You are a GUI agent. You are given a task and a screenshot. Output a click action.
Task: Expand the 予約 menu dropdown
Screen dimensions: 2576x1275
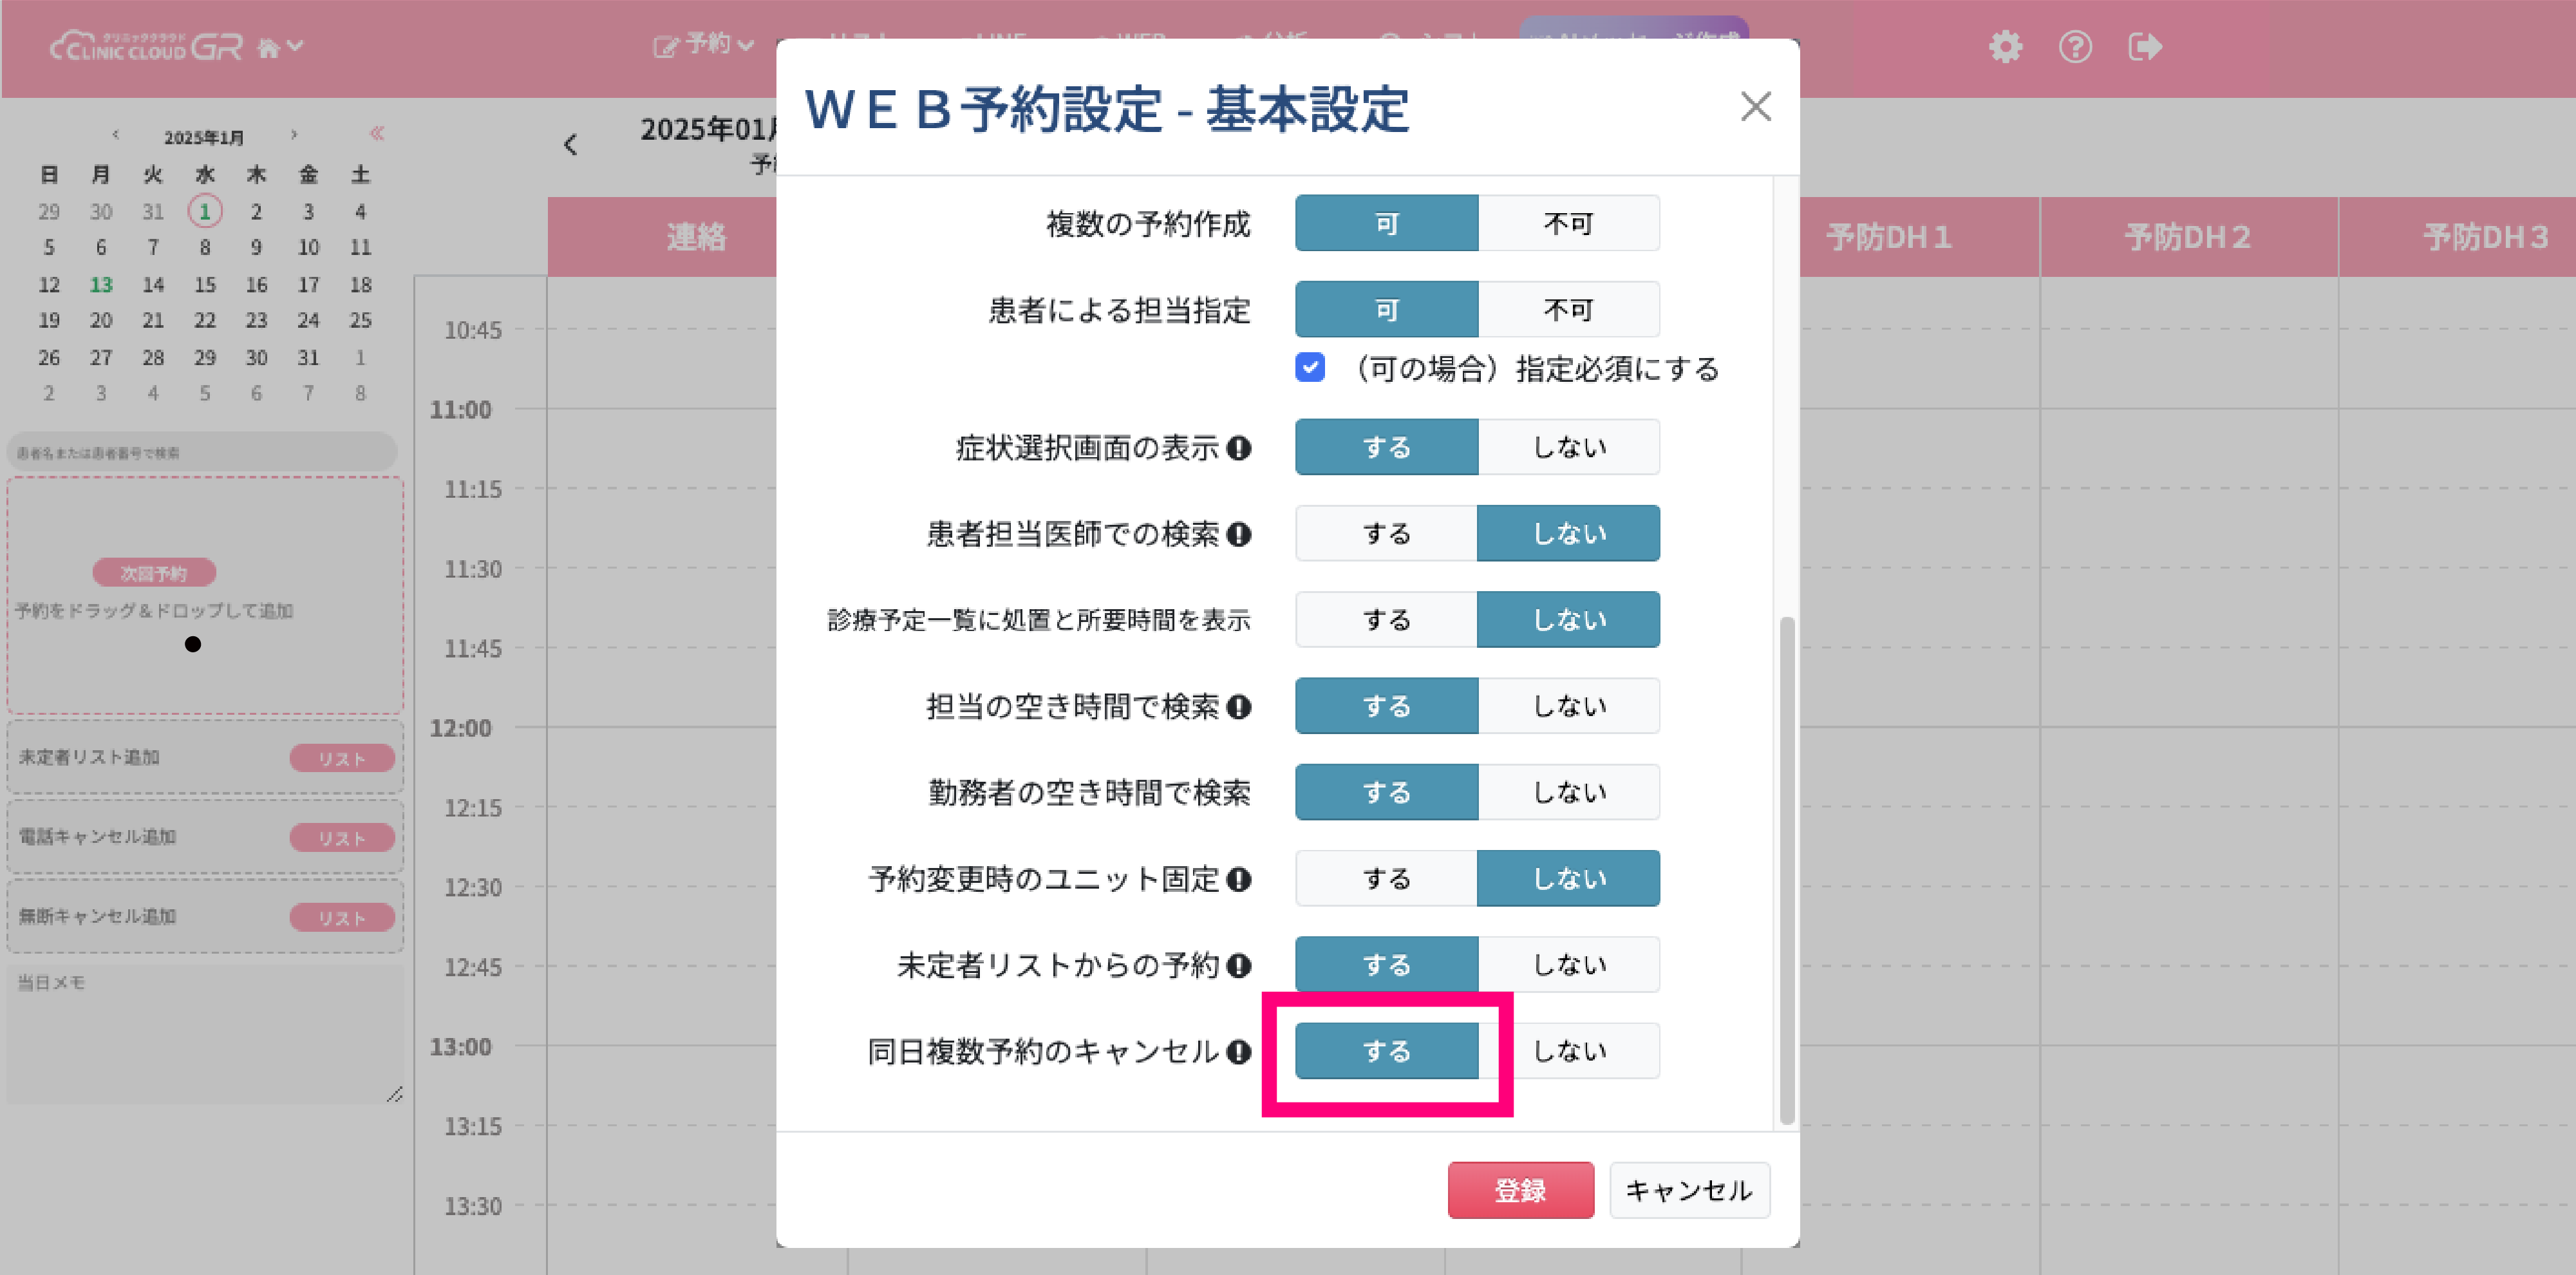coord(704,45)
